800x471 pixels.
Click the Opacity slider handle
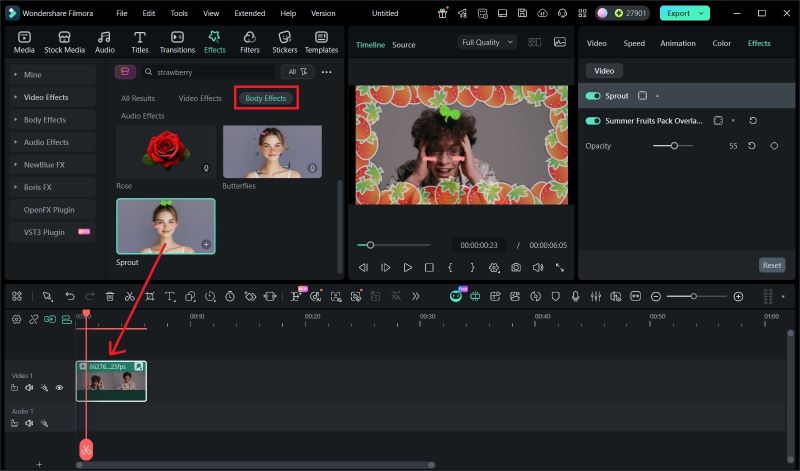(x=674, y=146)
